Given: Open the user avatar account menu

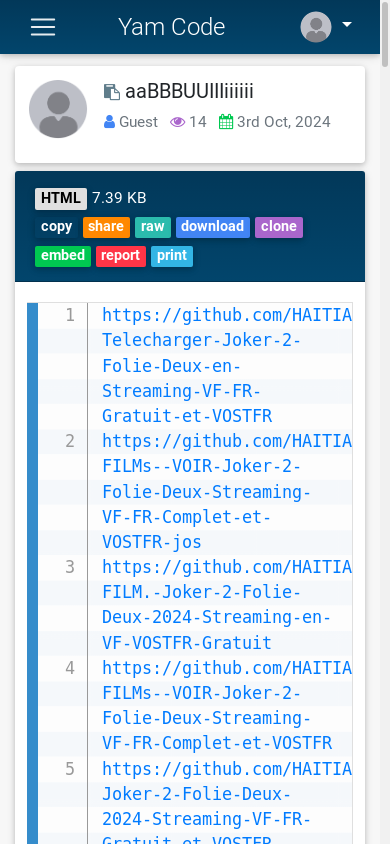Looking at the screenshot, I should click(316, 27).
